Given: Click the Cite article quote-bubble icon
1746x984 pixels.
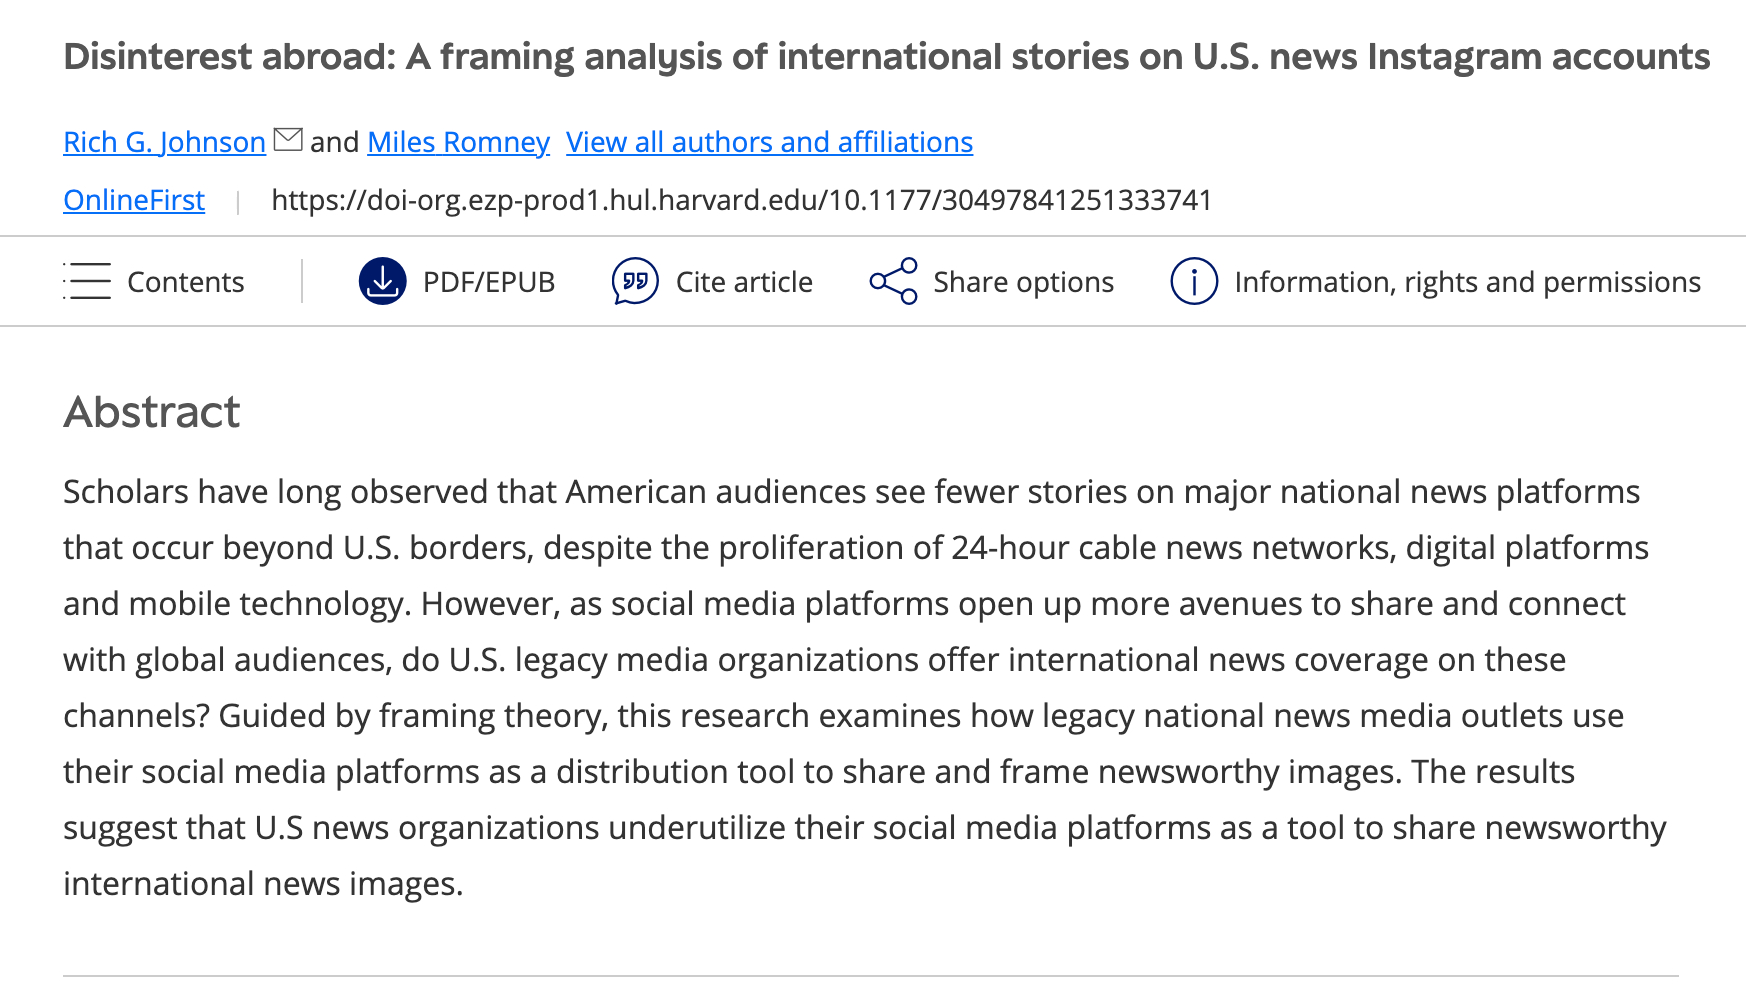Looking at the screenshot, I should 635,281.
